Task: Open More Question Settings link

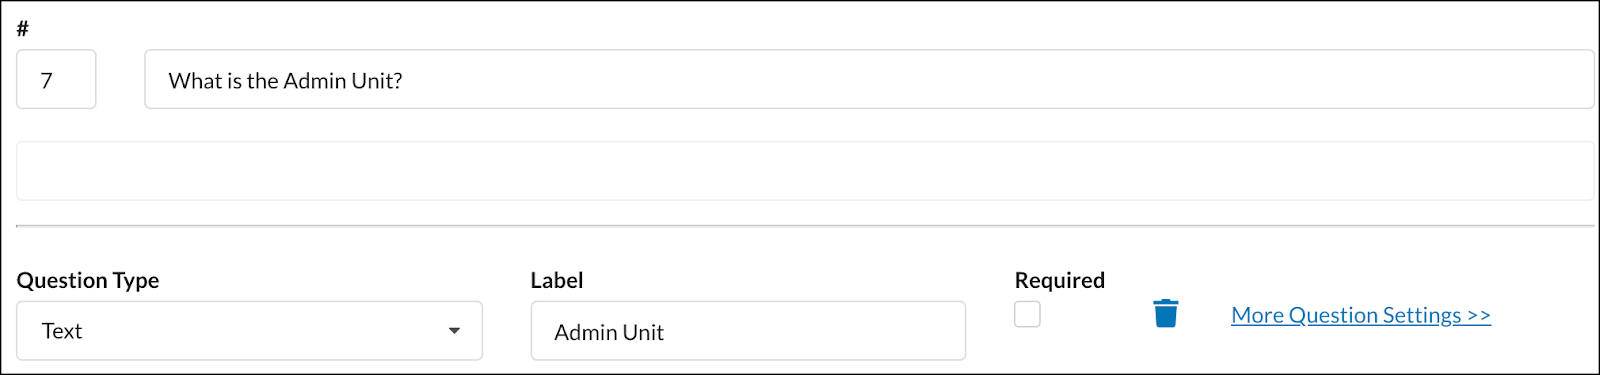Action: 1360,315
